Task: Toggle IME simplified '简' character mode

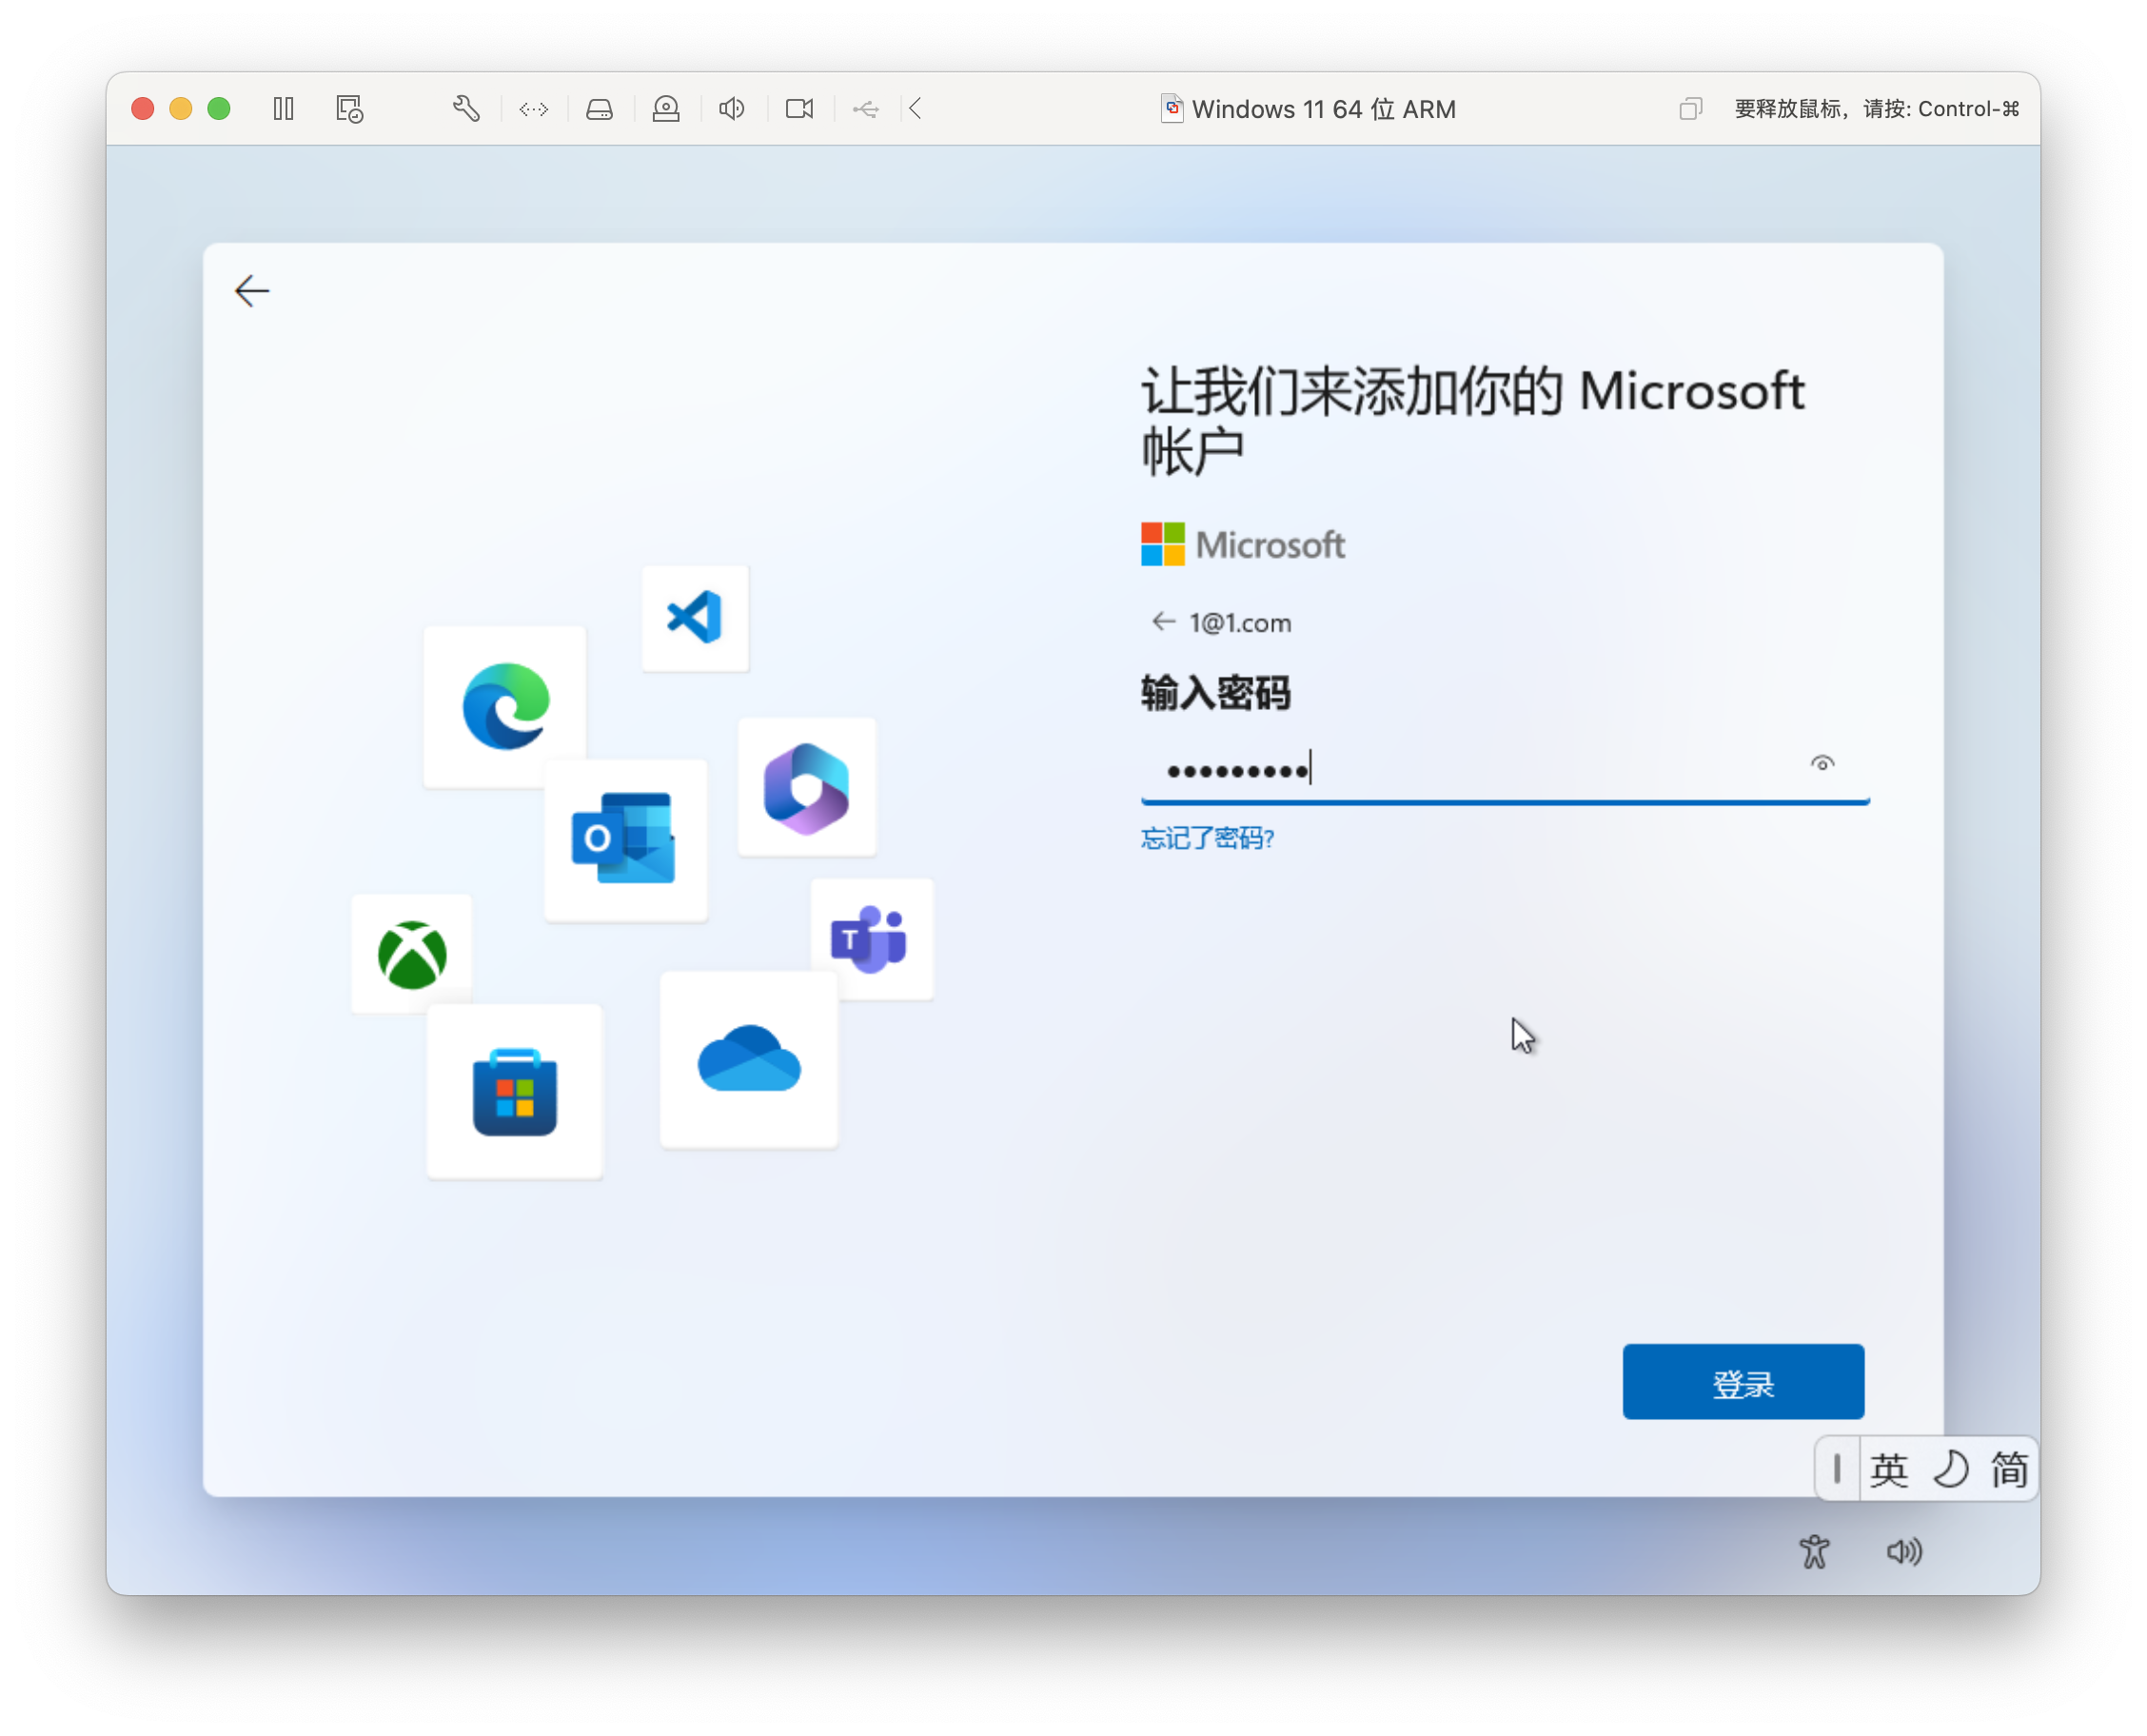Action: pos(2008,1470)
